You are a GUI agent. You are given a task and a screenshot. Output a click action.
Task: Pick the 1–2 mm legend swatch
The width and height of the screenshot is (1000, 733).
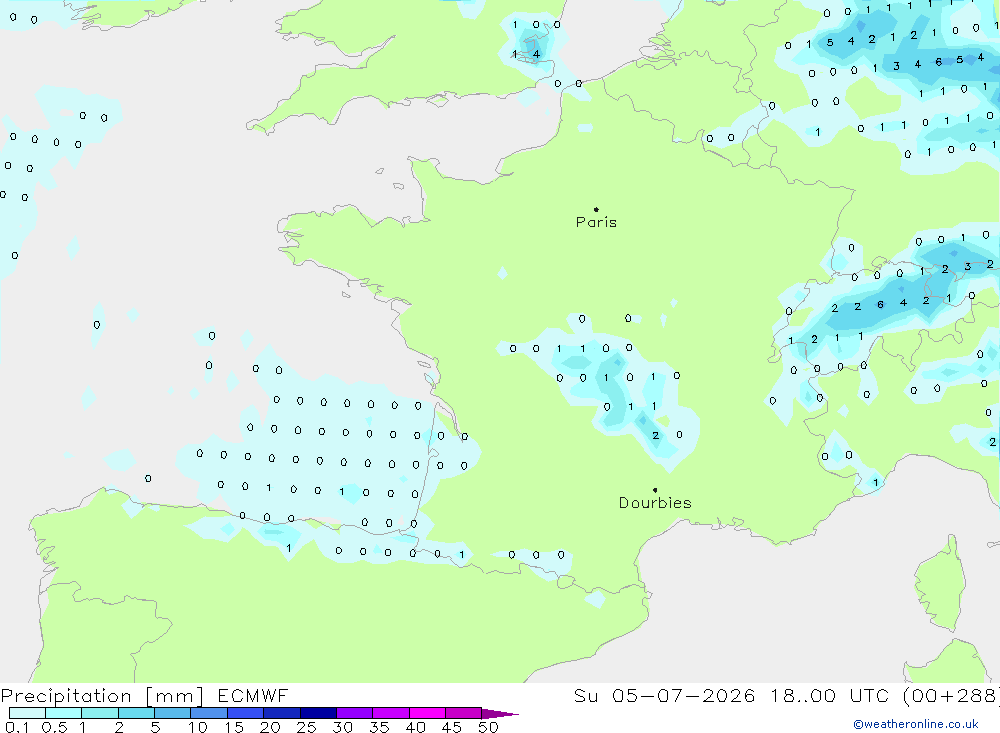pos(100,713)
